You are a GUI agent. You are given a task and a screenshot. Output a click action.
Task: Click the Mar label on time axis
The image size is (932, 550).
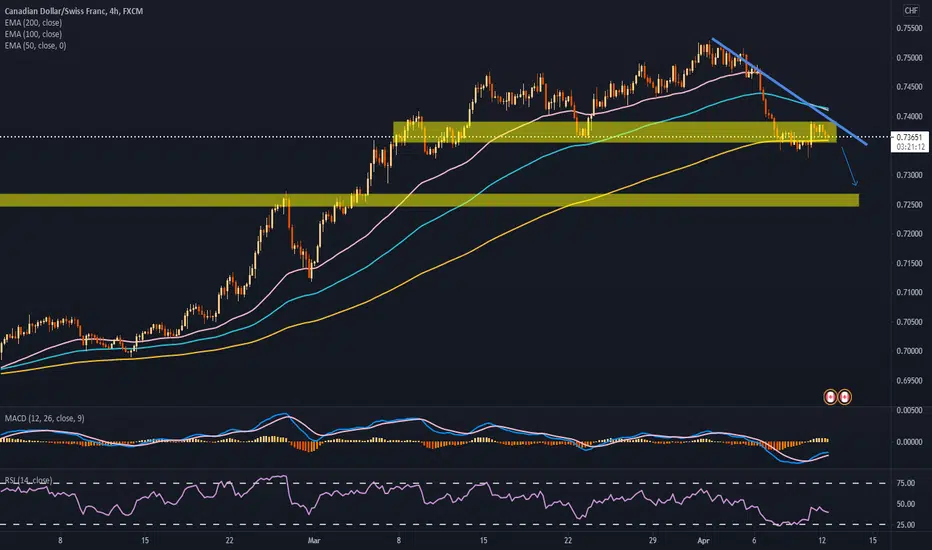click(314, 540)
